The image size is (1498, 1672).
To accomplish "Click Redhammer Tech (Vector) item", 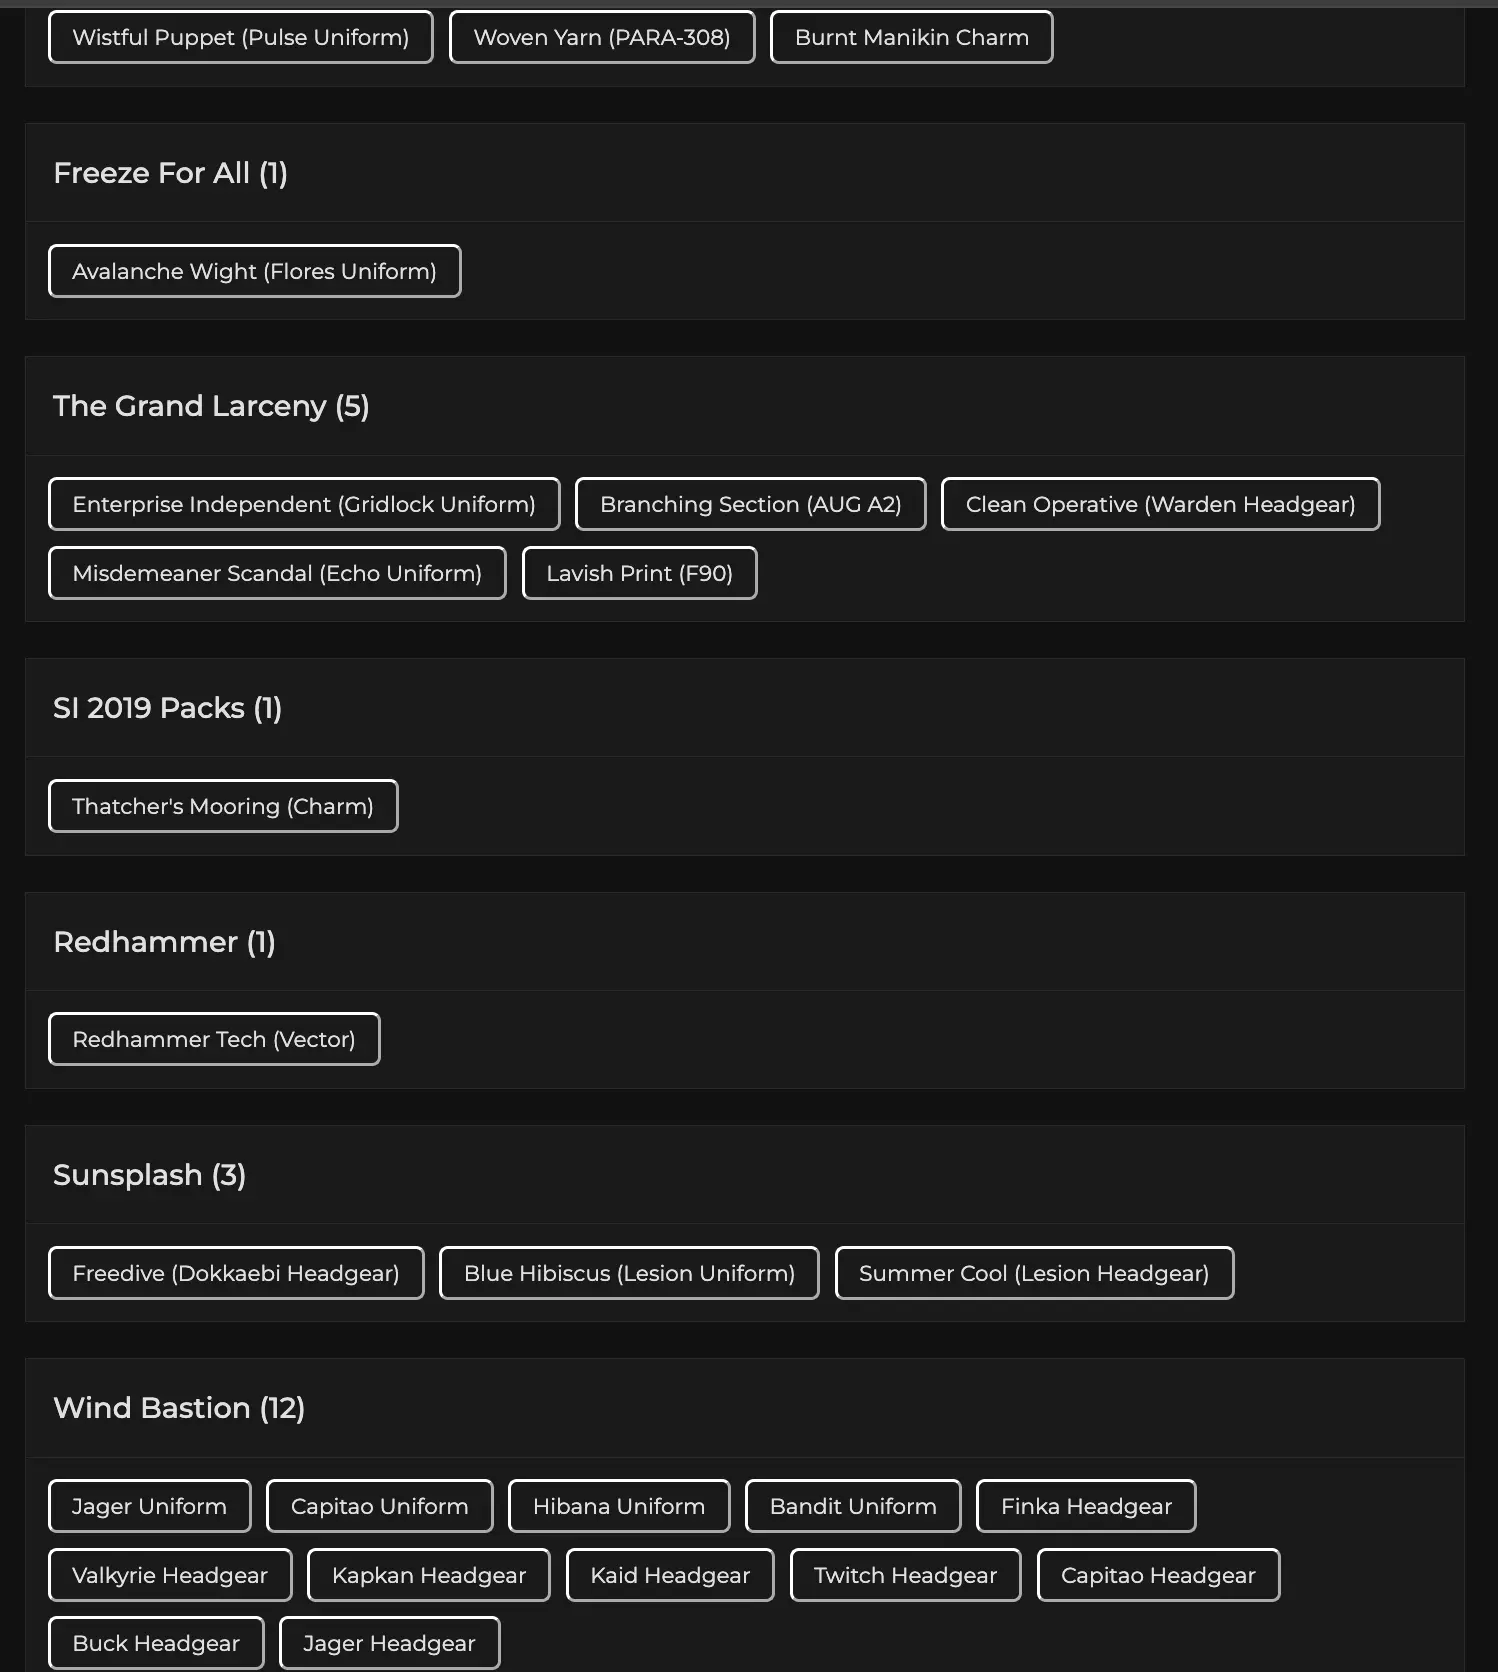I will 214,1040.
